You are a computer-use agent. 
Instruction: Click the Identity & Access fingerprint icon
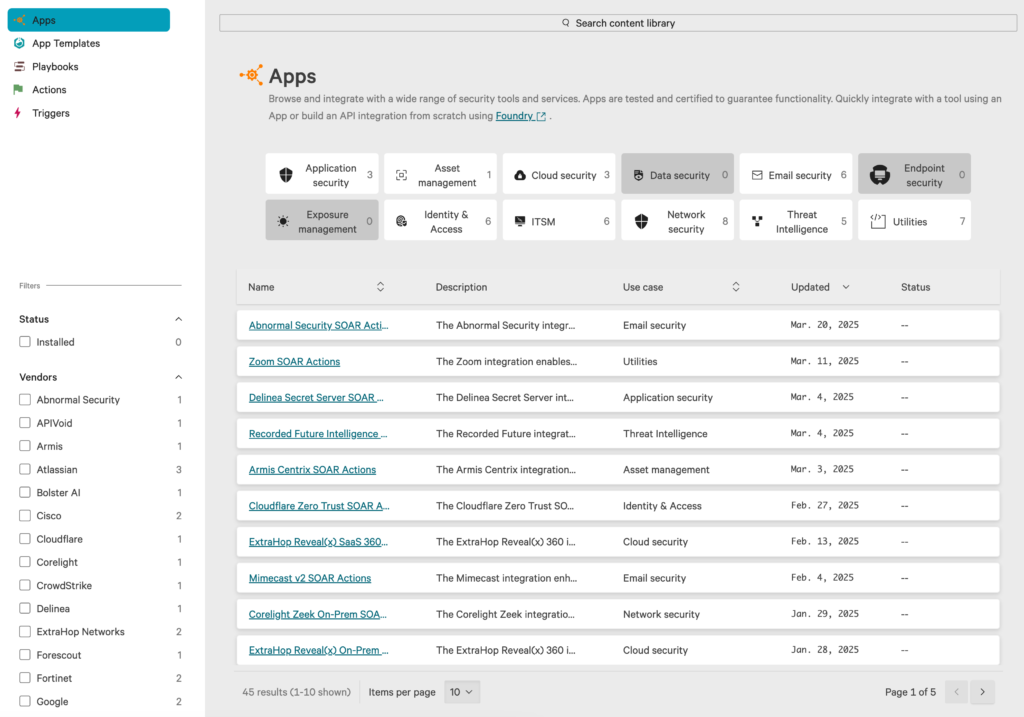coord(402,221)
